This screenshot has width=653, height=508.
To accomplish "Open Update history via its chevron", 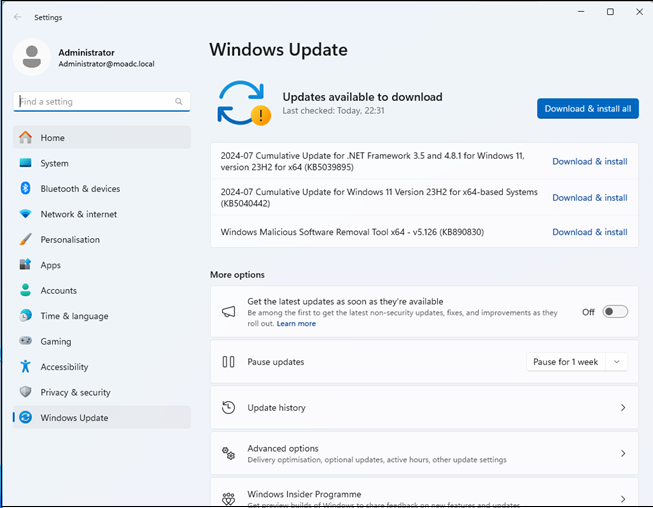I will 623,407.
